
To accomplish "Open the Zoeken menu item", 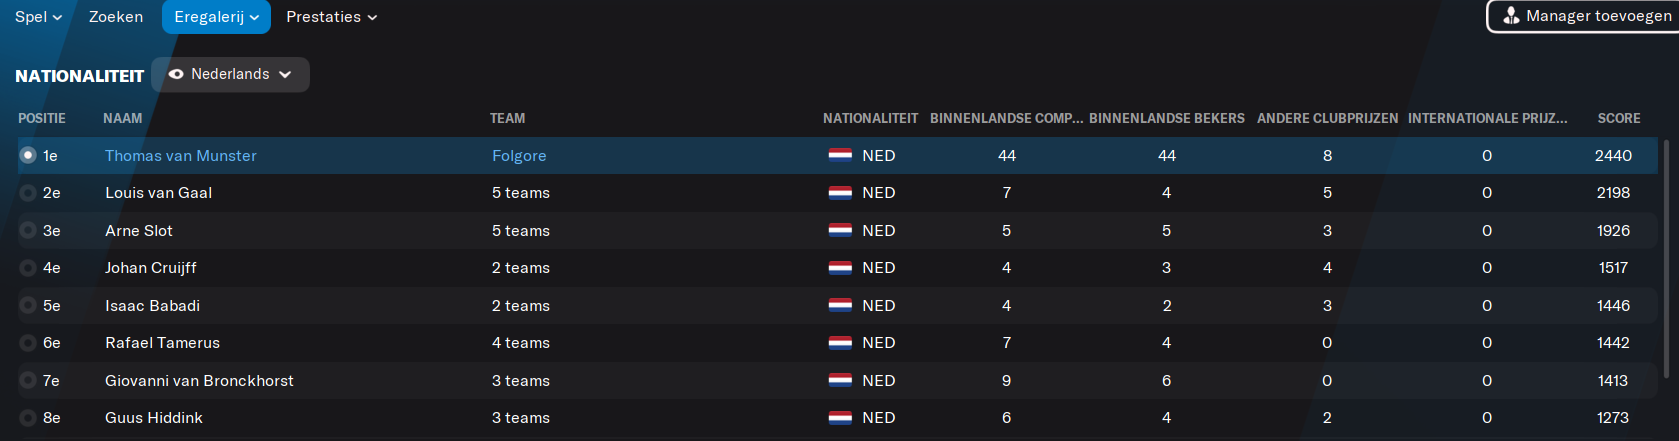I will coord(116,17).
